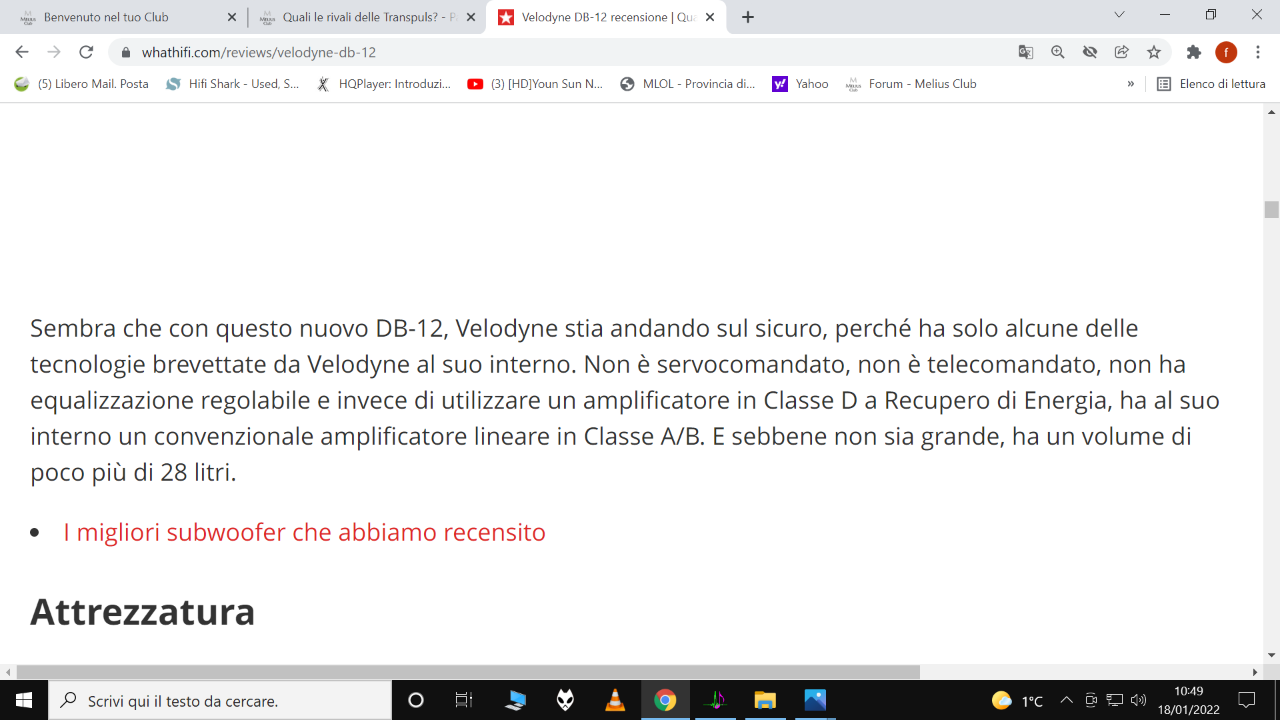Expand hidden bookmarks with the double chevron
1280x720 pixels.
click(x=1131, y=84)
